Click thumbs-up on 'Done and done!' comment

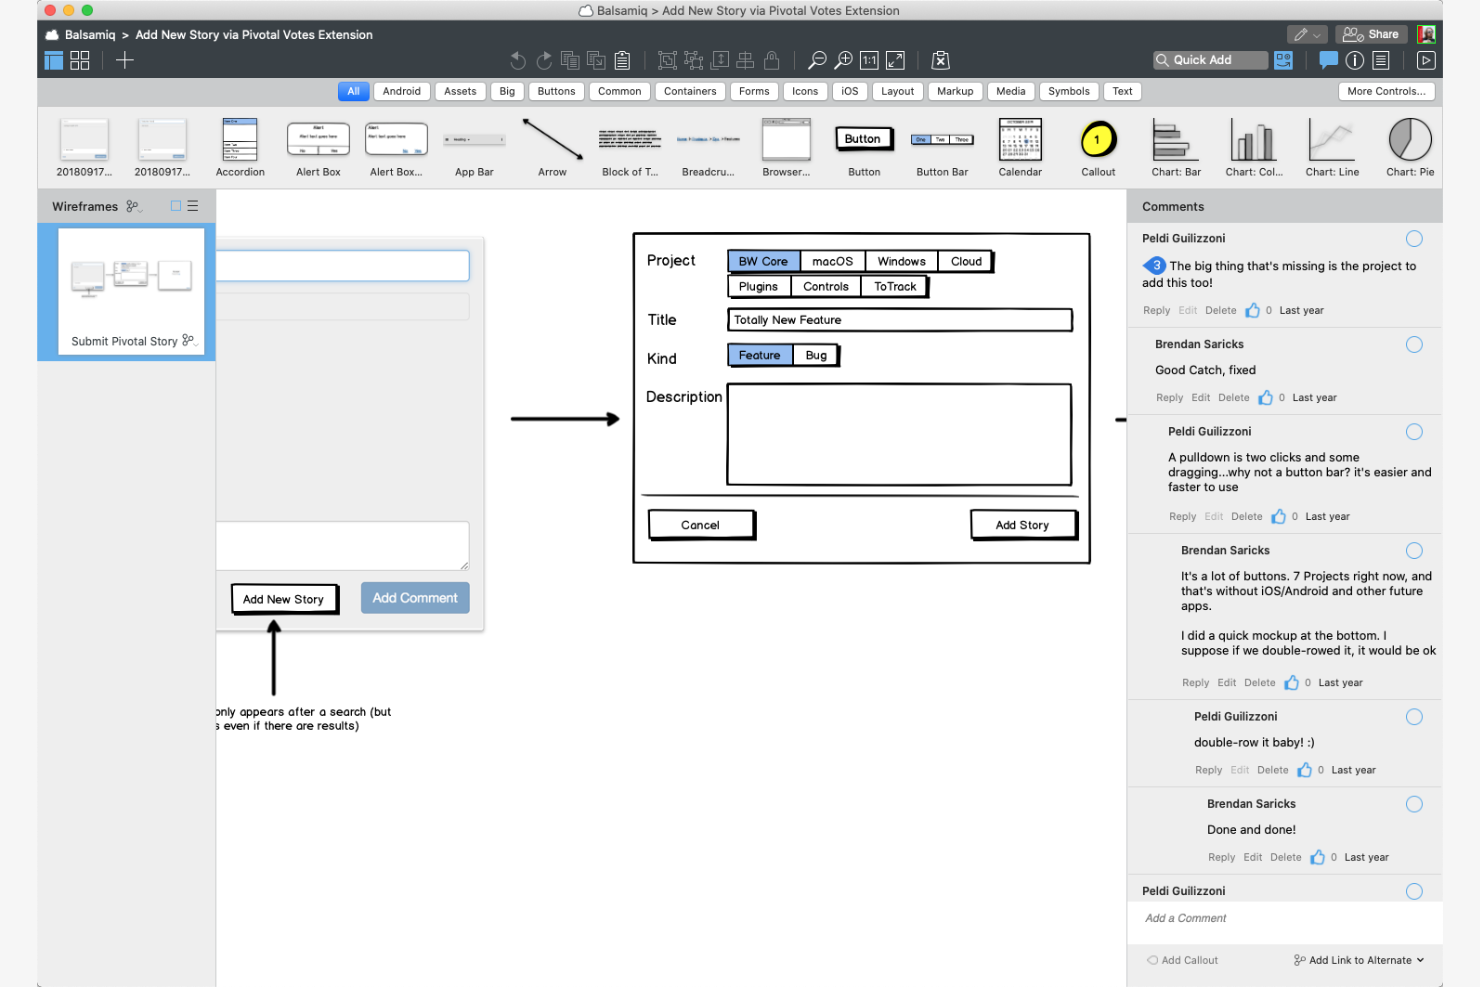click(1317, 857)
